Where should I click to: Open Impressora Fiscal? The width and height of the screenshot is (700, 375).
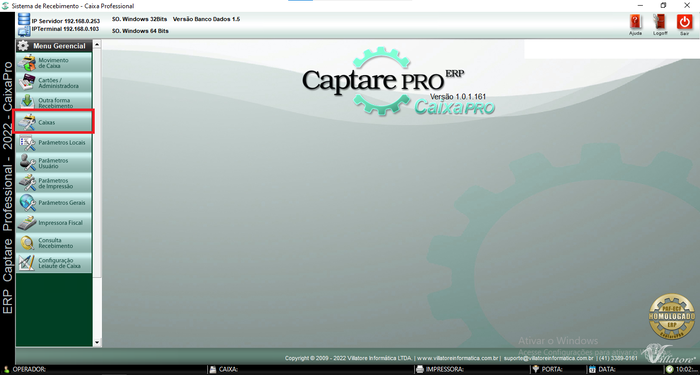(x=54, y=223)
